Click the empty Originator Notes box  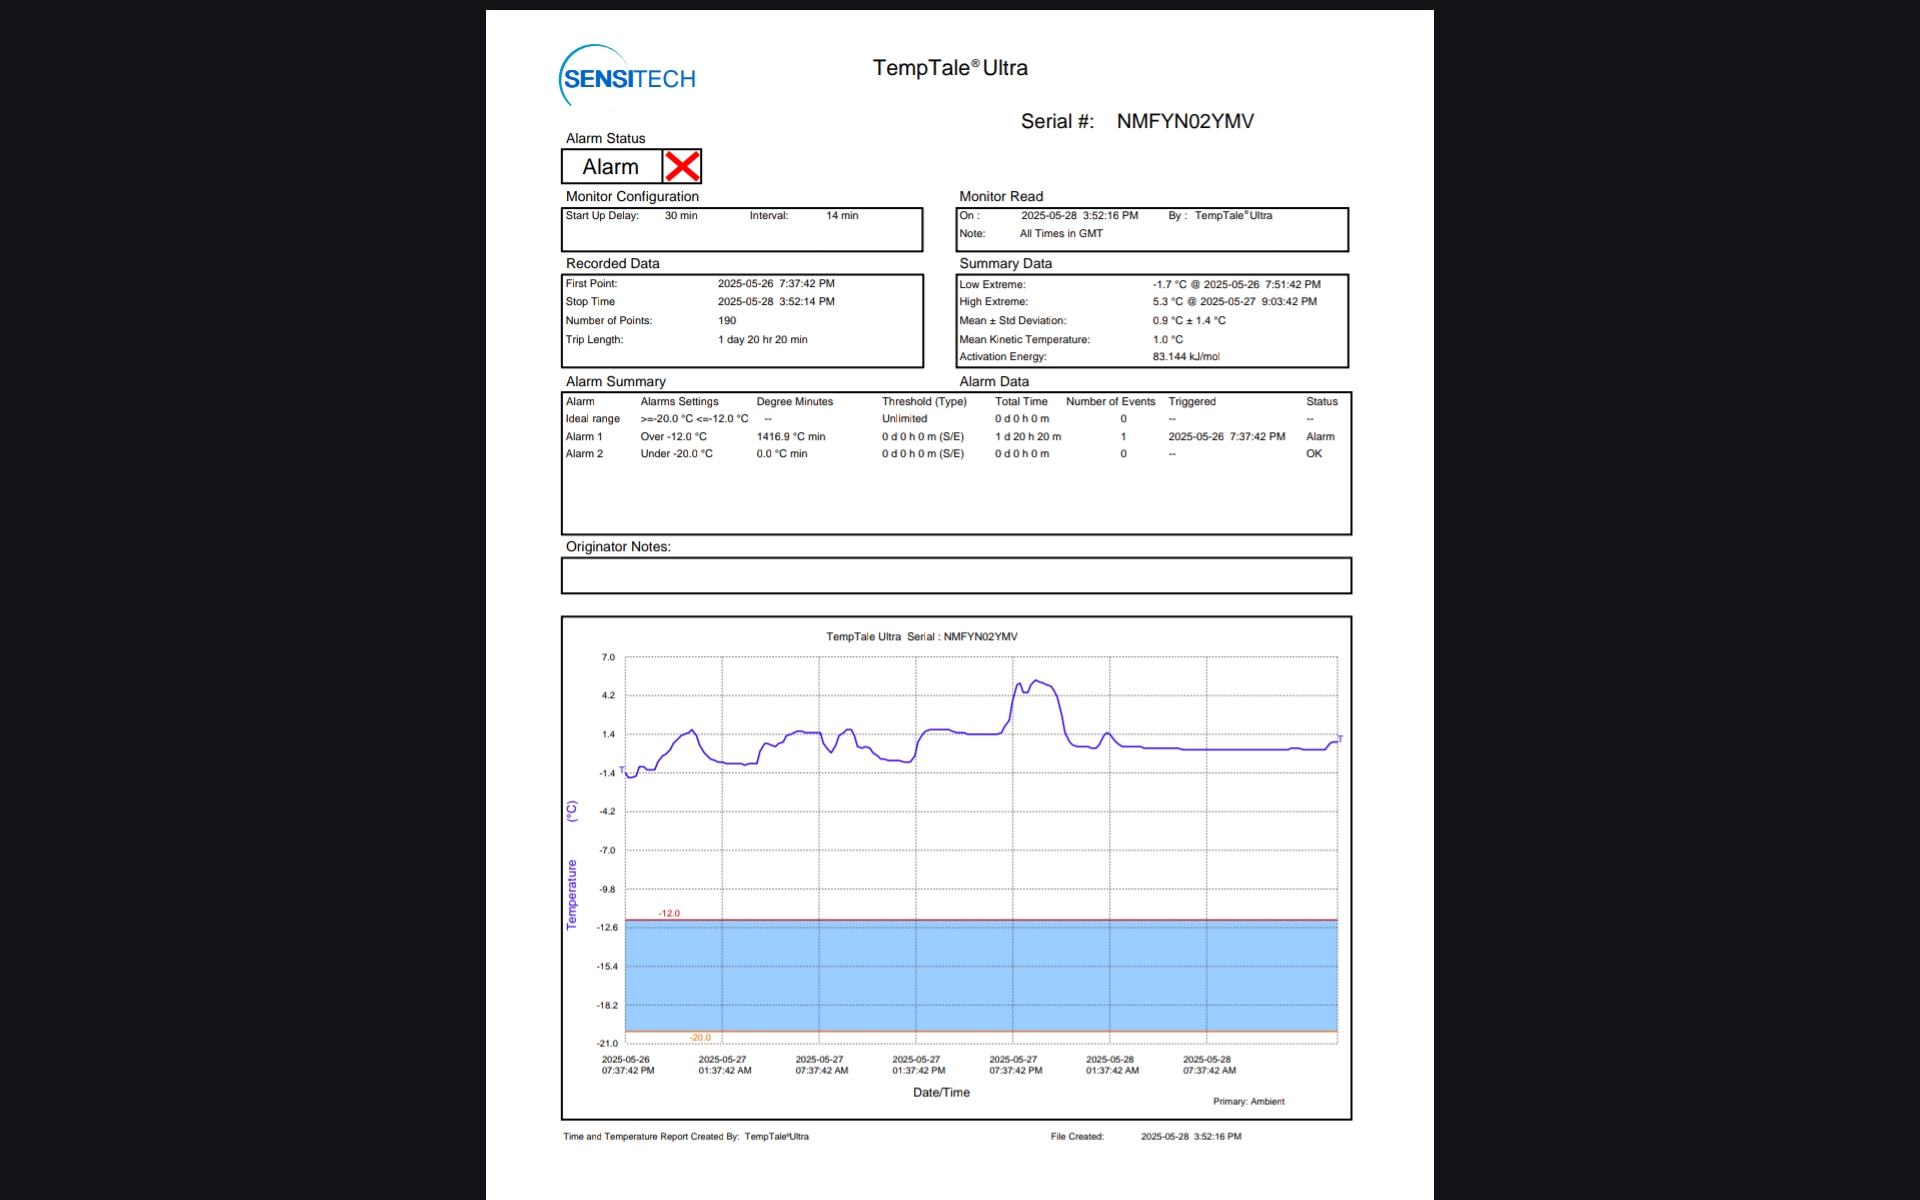(956, 576)
